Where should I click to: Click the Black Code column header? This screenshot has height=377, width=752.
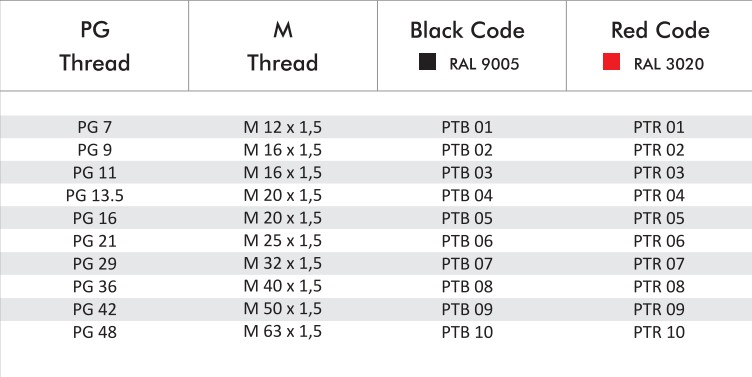(468, 31)
